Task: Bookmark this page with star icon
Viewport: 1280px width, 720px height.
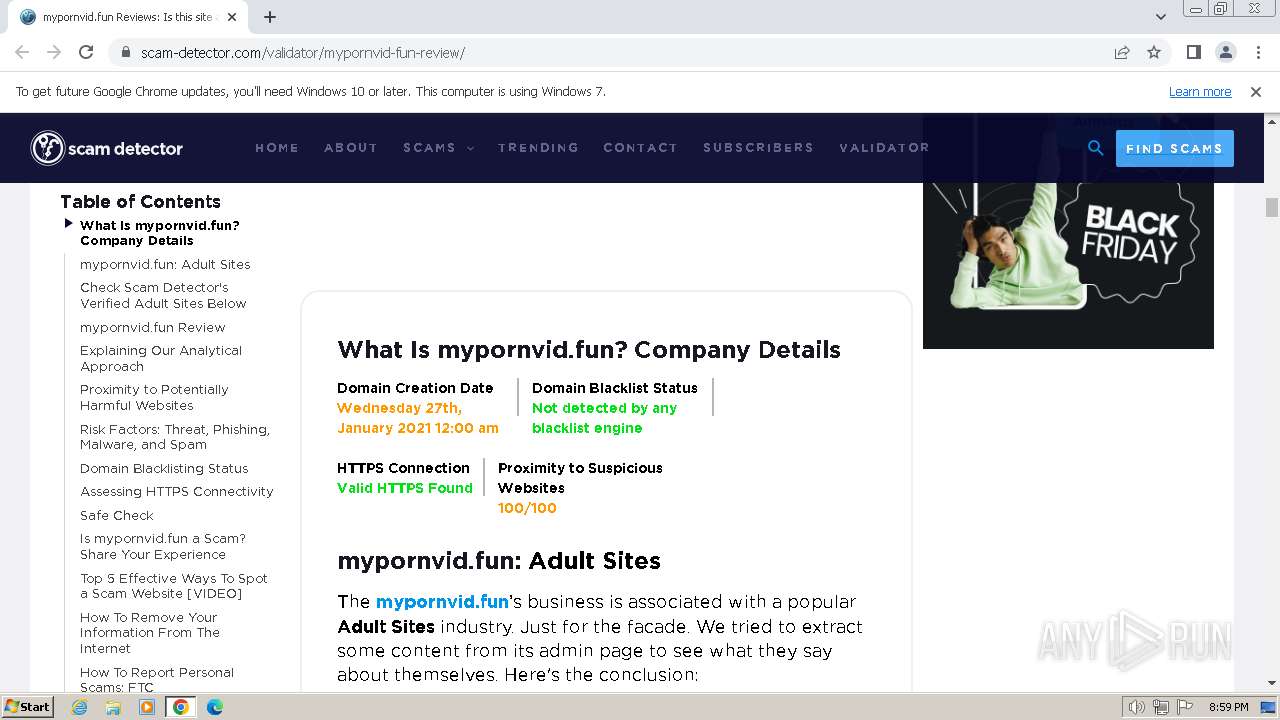Action: (x=1154, y=52)
